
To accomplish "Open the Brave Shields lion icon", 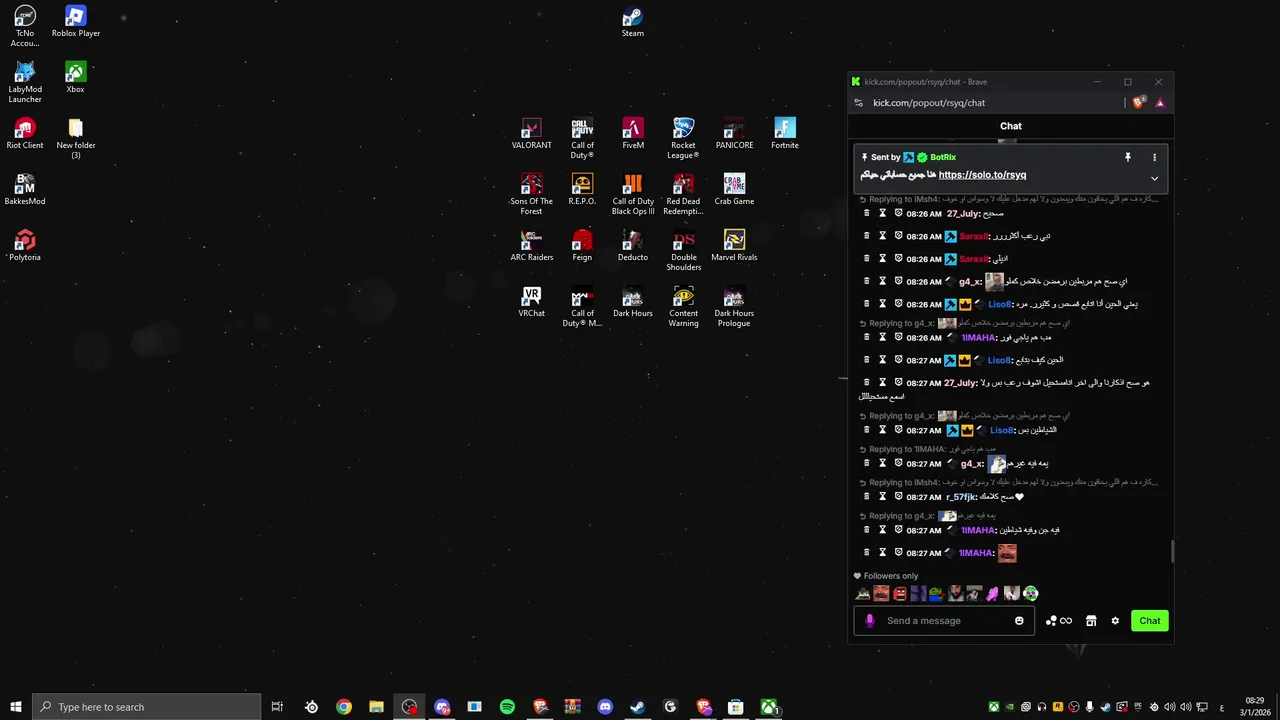I will pos(1139,103).
